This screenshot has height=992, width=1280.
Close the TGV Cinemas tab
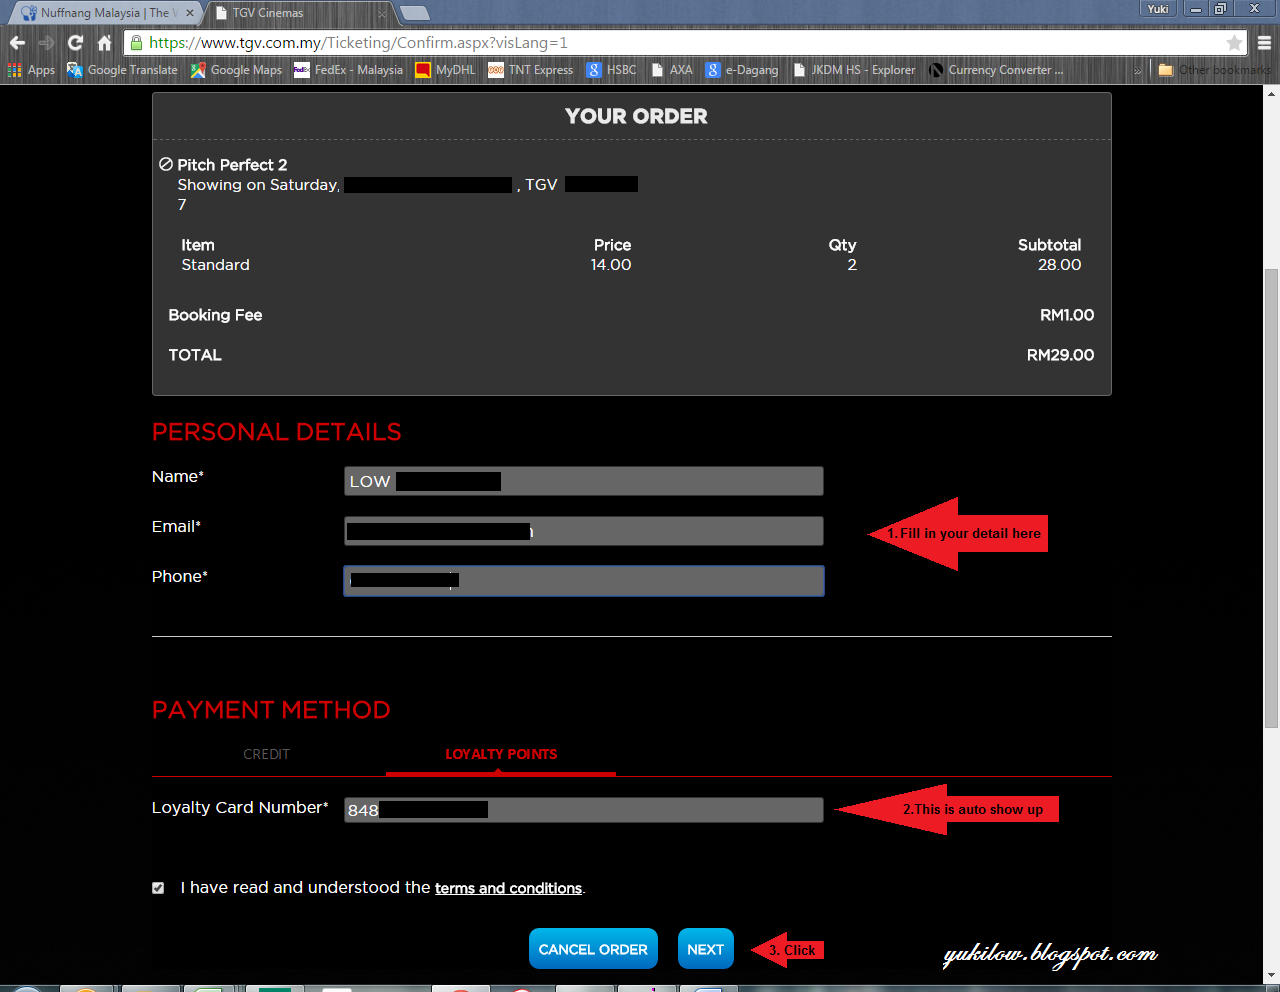[x=382, y=13]
